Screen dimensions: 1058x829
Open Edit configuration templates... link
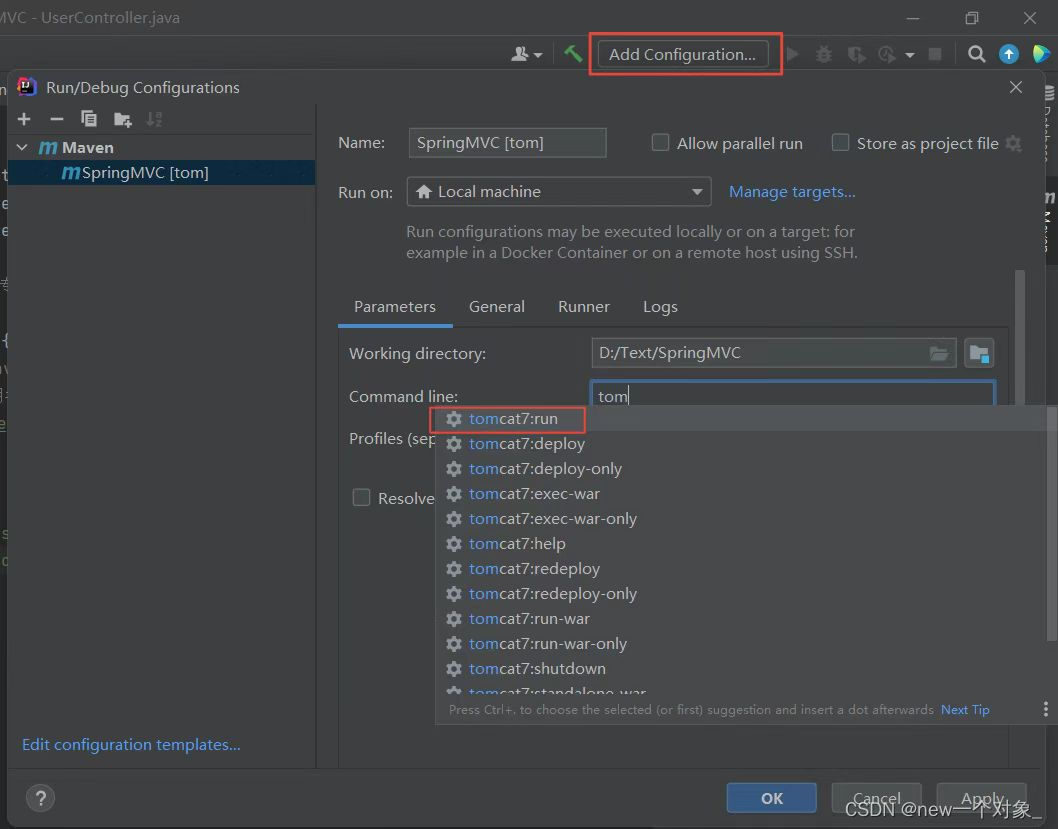point(131,744)
